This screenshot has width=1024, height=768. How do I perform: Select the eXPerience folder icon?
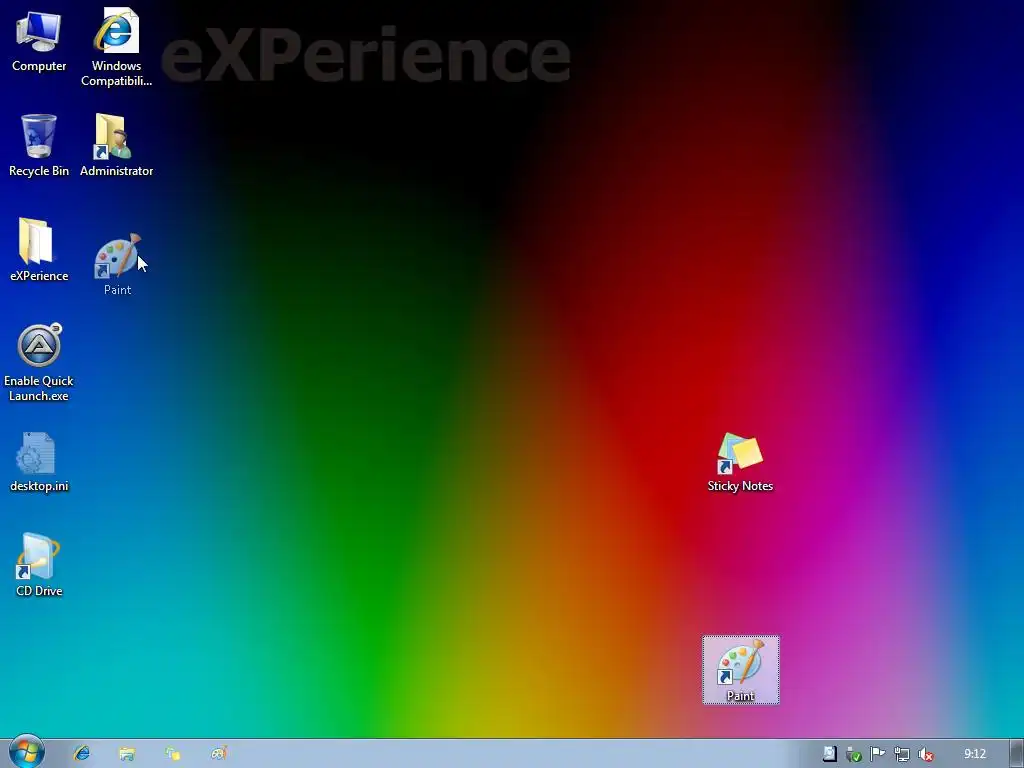tap(39, 249)
